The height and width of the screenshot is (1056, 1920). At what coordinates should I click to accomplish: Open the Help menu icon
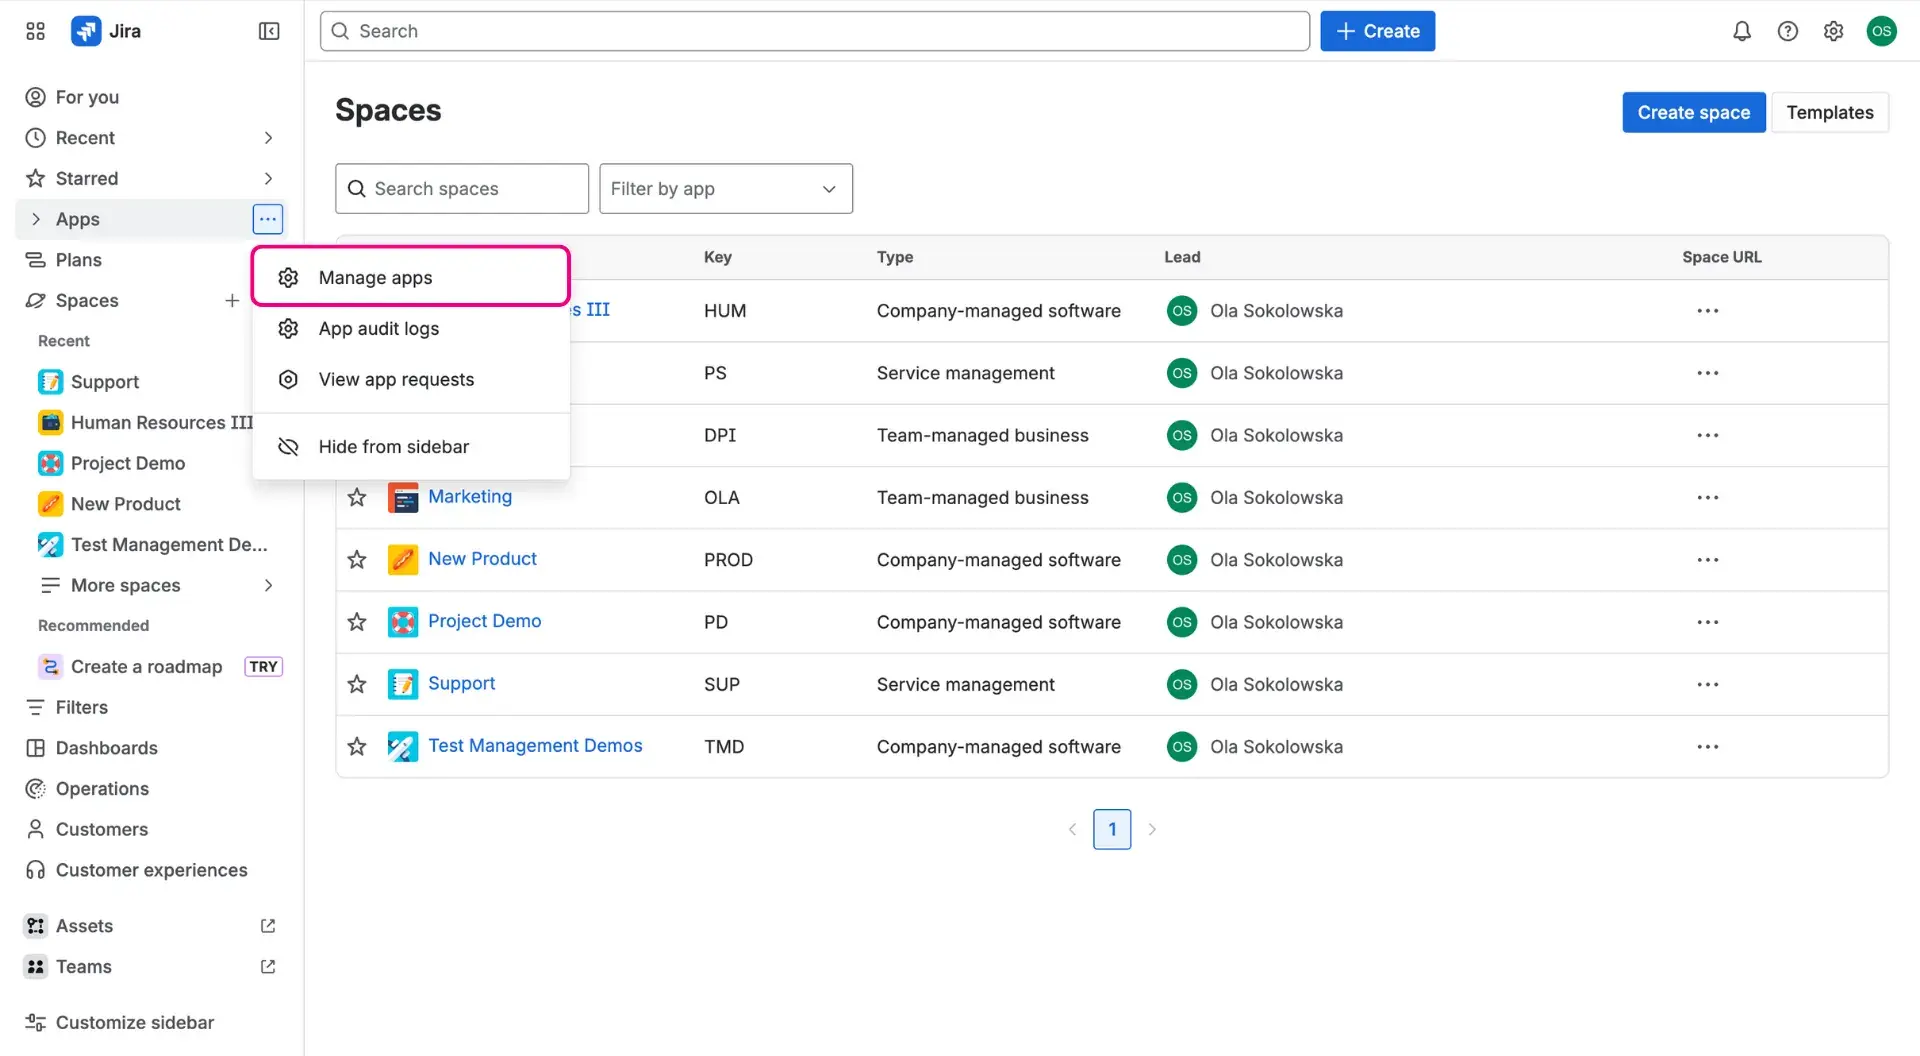coord(1788,31)
